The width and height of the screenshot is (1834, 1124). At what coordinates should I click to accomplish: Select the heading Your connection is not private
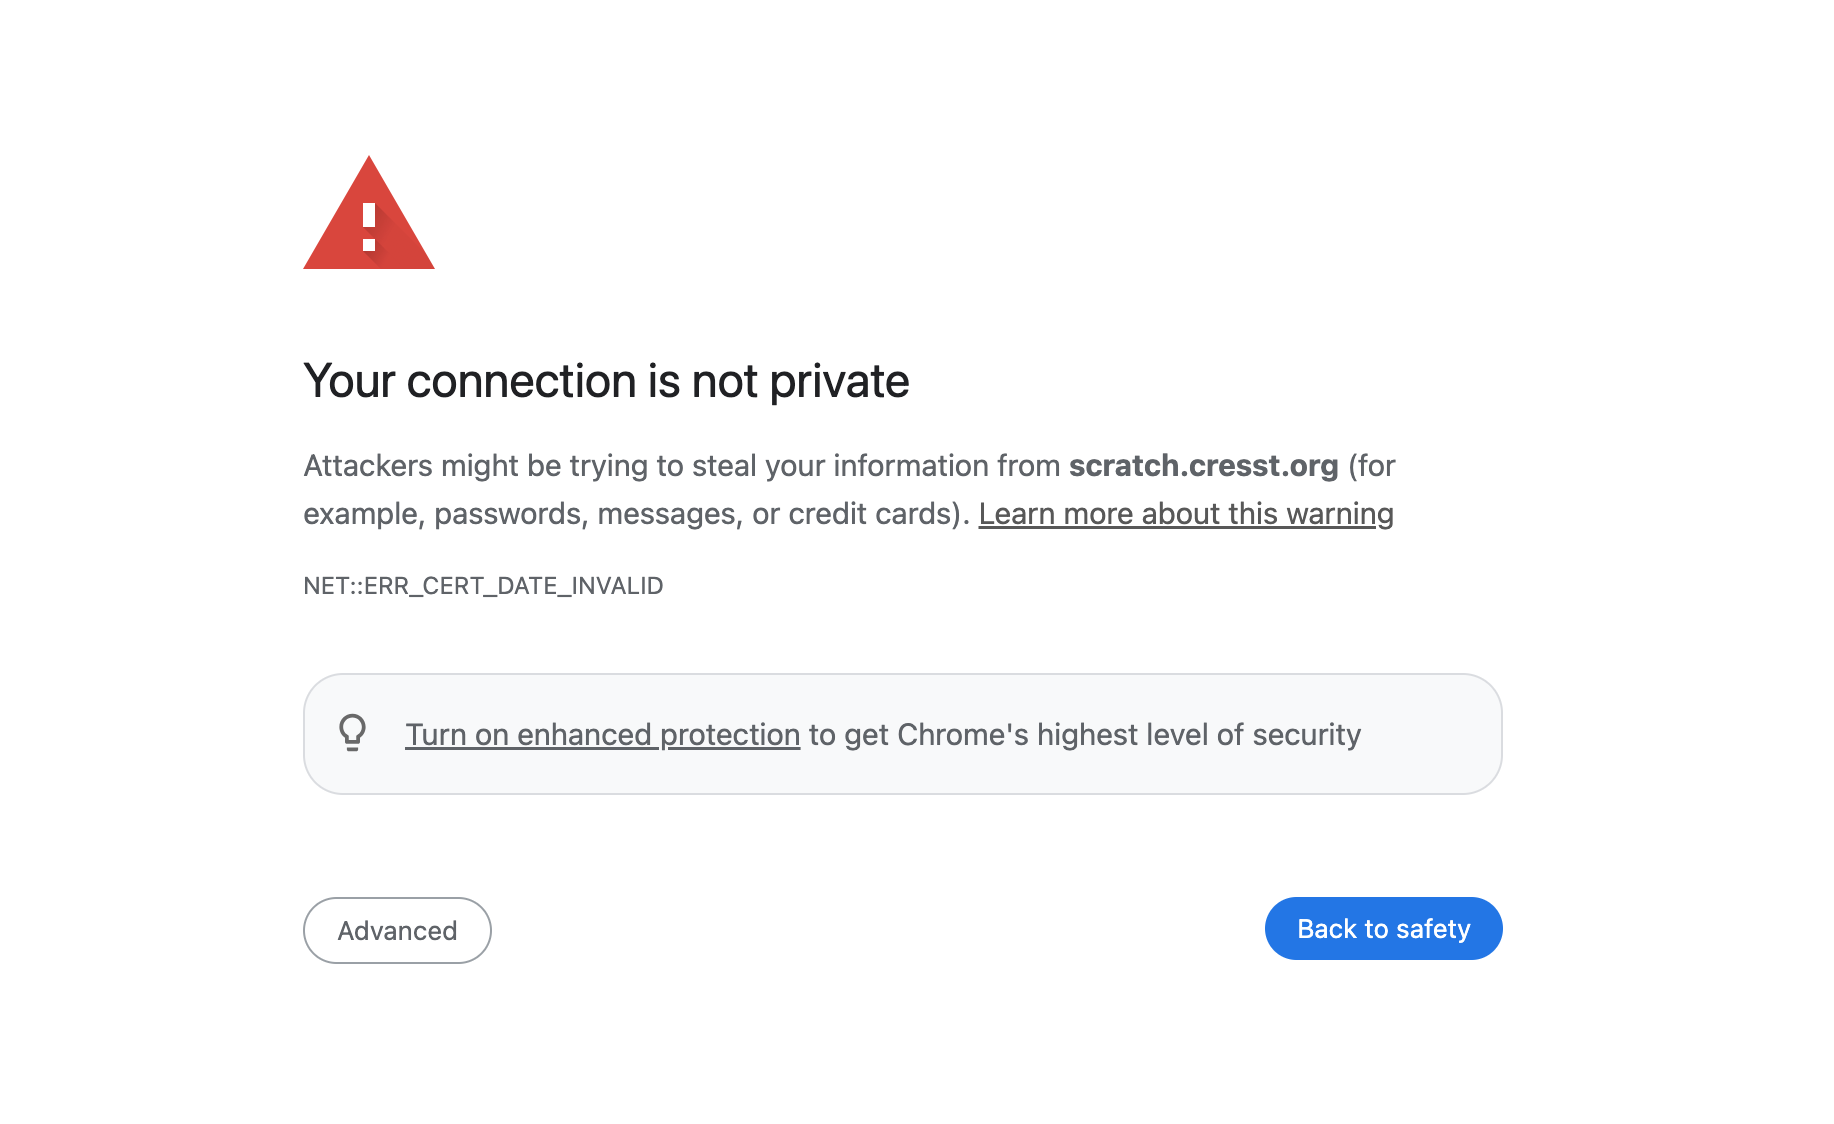pos(606,381)
